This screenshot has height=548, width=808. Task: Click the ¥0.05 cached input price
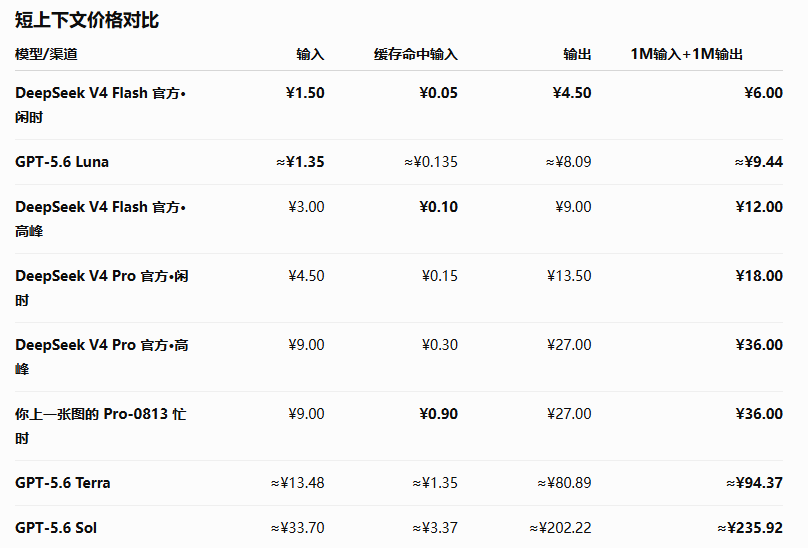[438, 93]
